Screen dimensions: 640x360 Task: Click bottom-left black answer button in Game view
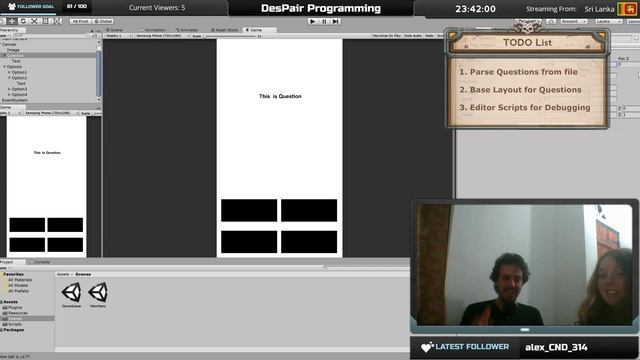coord(249,242)
